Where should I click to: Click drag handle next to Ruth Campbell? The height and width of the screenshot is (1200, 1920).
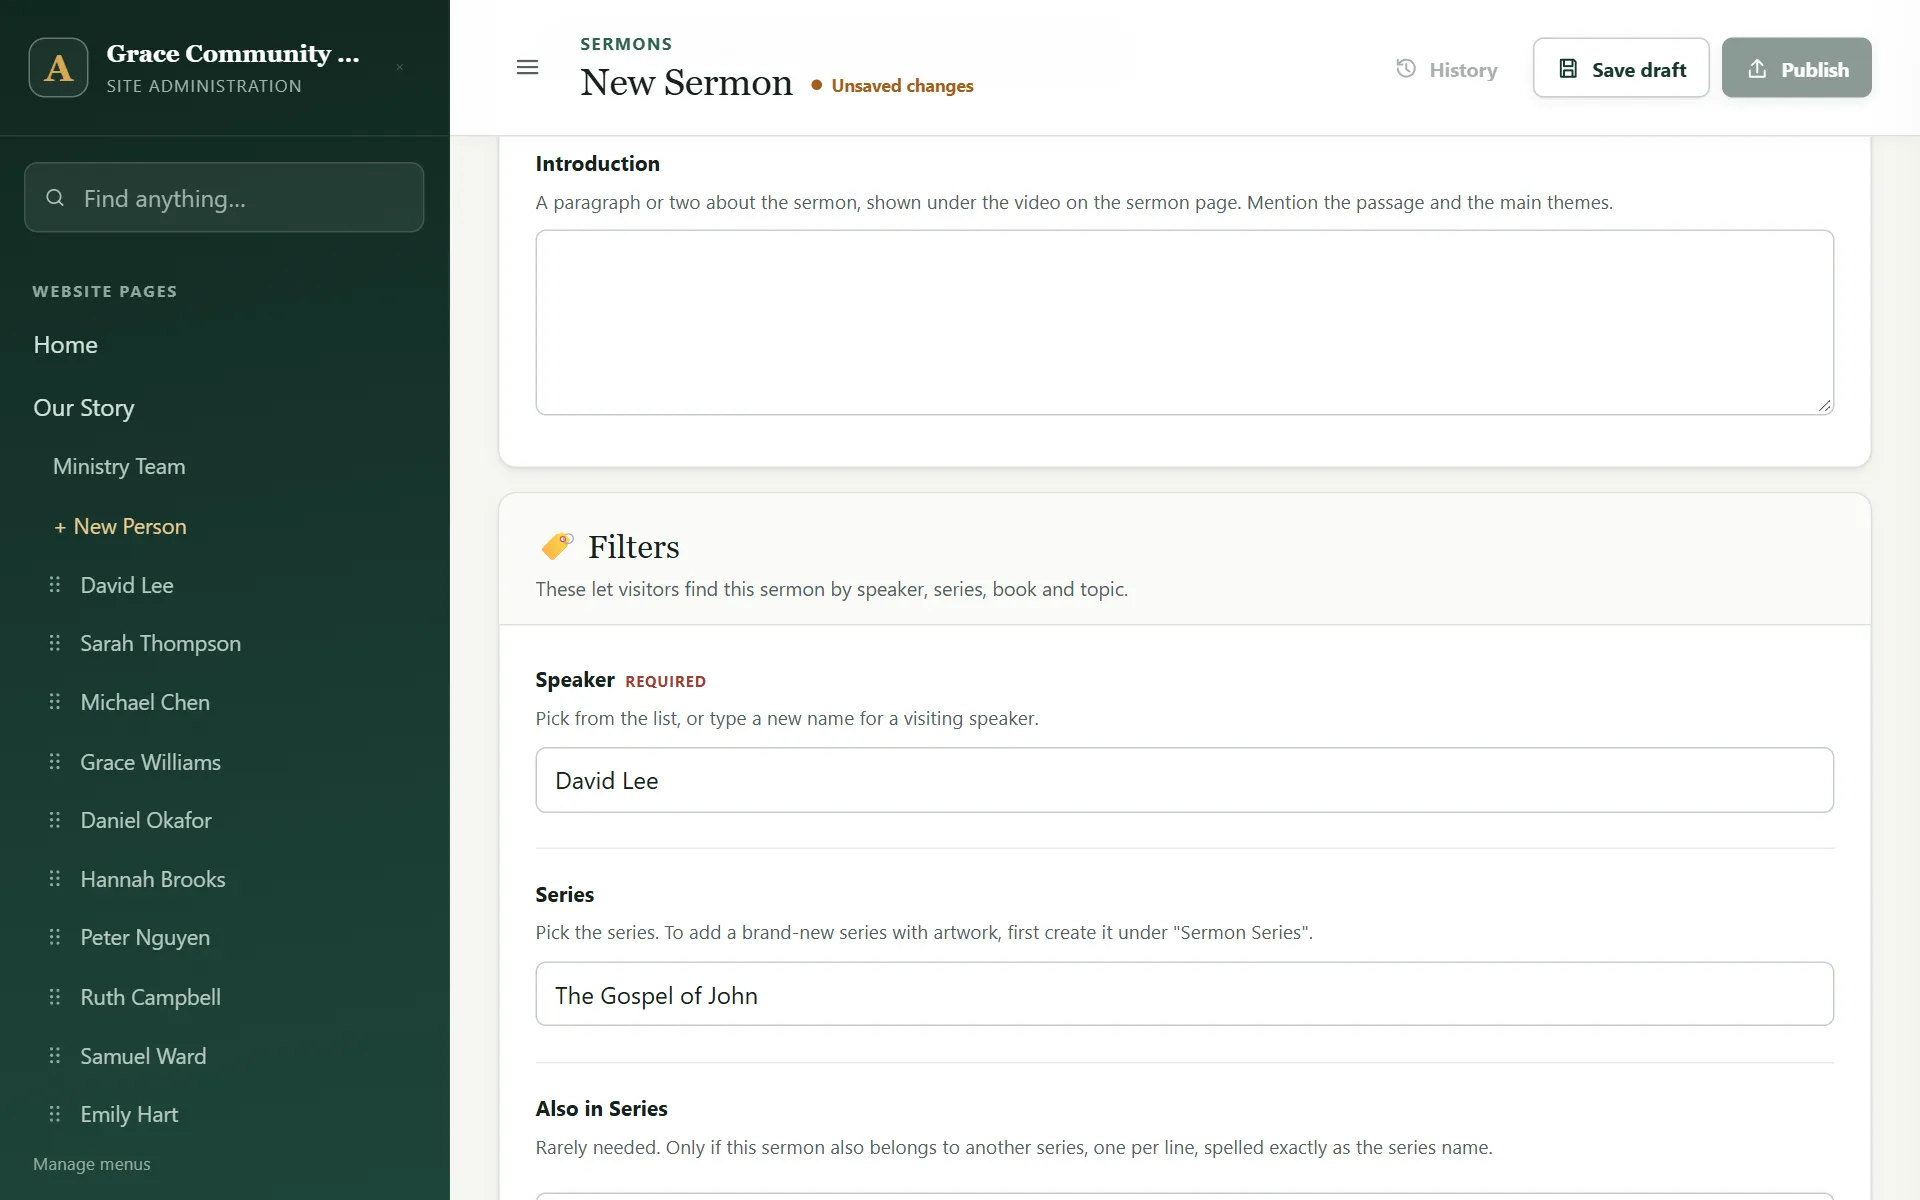(x=55, y=997)
